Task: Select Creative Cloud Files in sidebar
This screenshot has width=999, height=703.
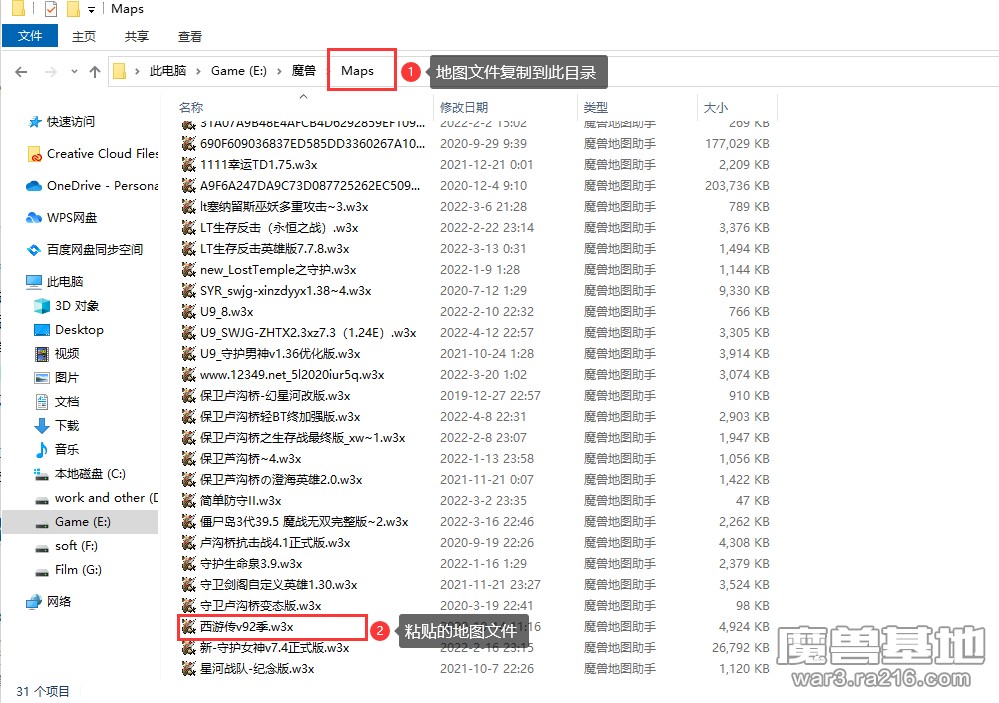Action: coord(102,154)
